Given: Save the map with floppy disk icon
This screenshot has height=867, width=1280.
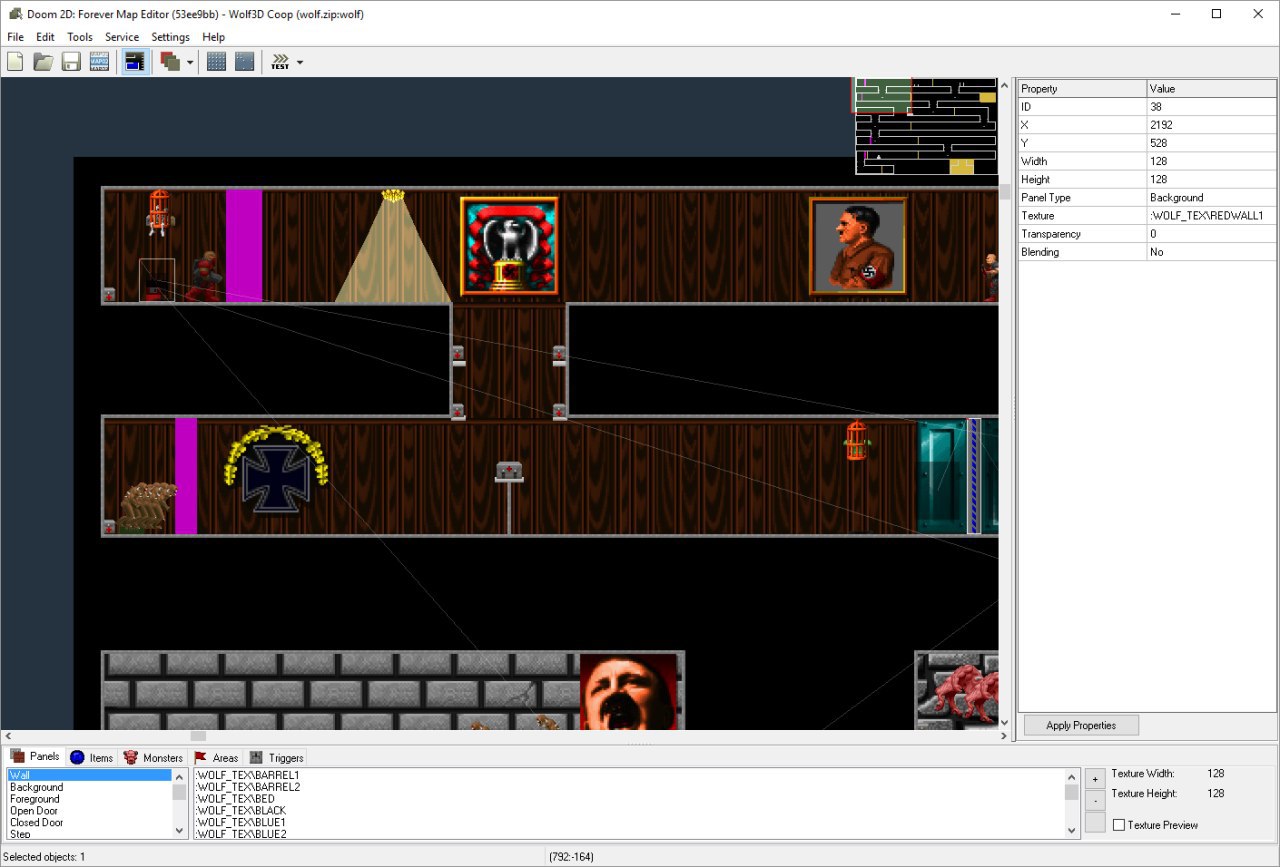Looking at the screenshot, I should [71, 62].
